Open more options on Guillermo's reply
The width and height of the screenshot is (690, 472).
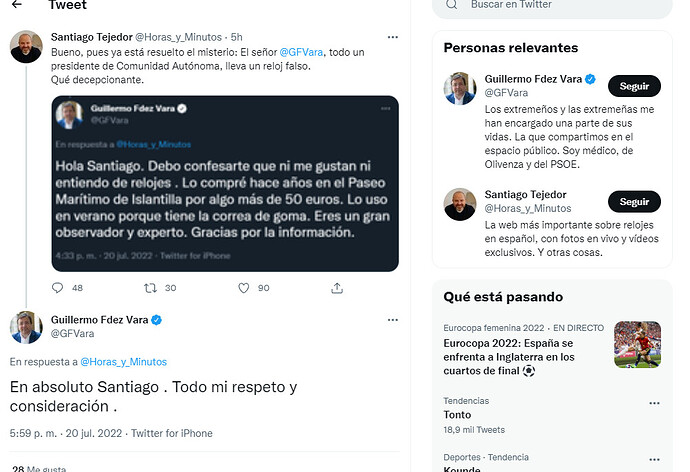(x=393, y=319)
